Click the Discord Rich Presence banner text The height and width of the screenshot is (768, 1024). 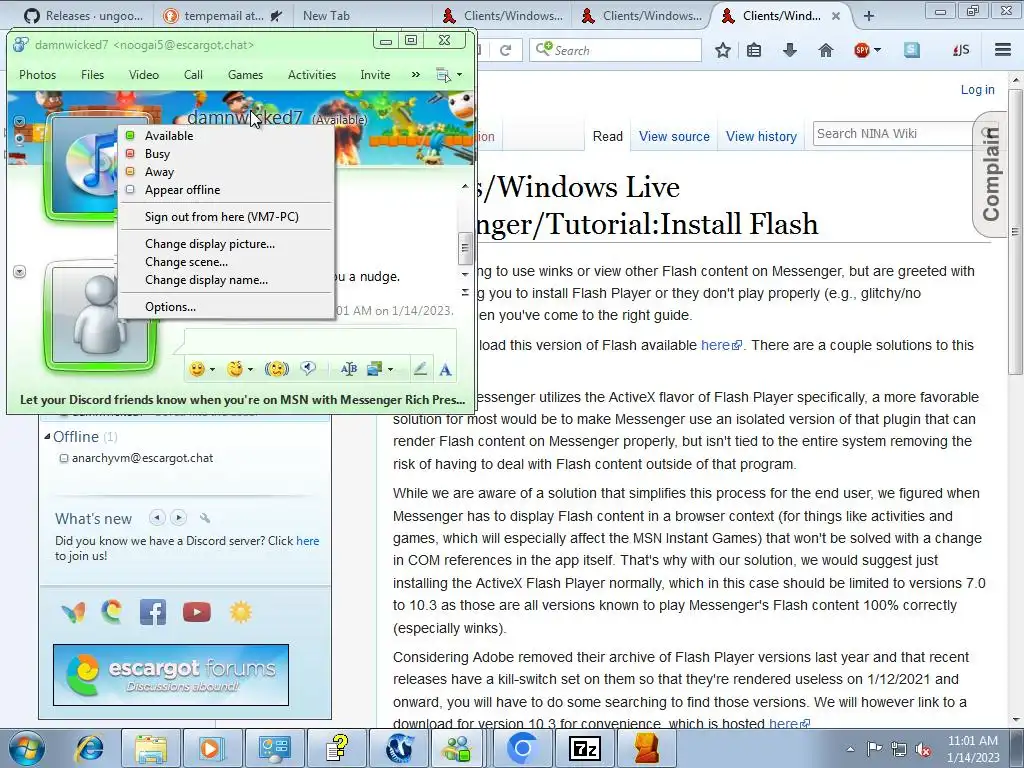[x=242, y=400]
